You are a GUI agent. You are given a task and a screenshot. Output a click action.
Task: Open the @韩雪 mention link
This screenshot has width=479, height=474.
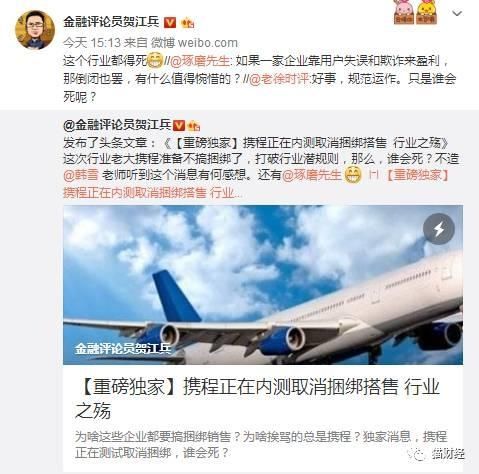pyautogui.click(x=81, y=175)
